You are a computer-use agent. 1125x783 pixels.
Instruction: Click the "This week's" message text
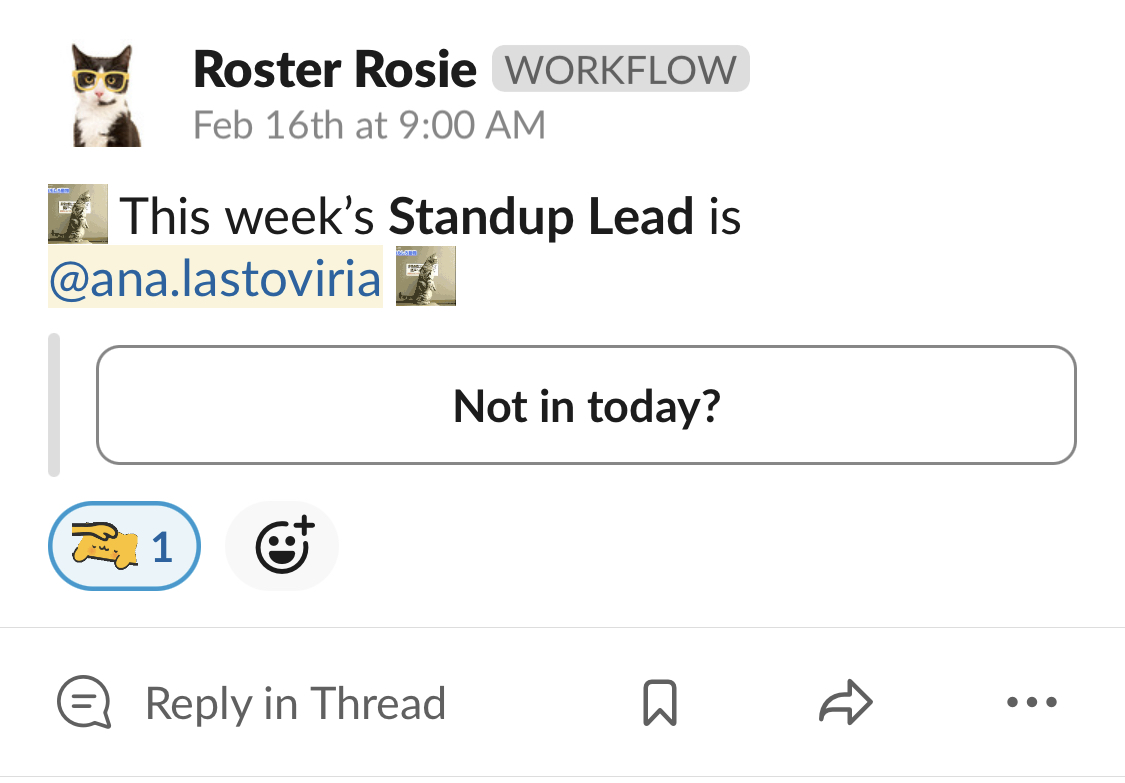click(x=247, y=216)
